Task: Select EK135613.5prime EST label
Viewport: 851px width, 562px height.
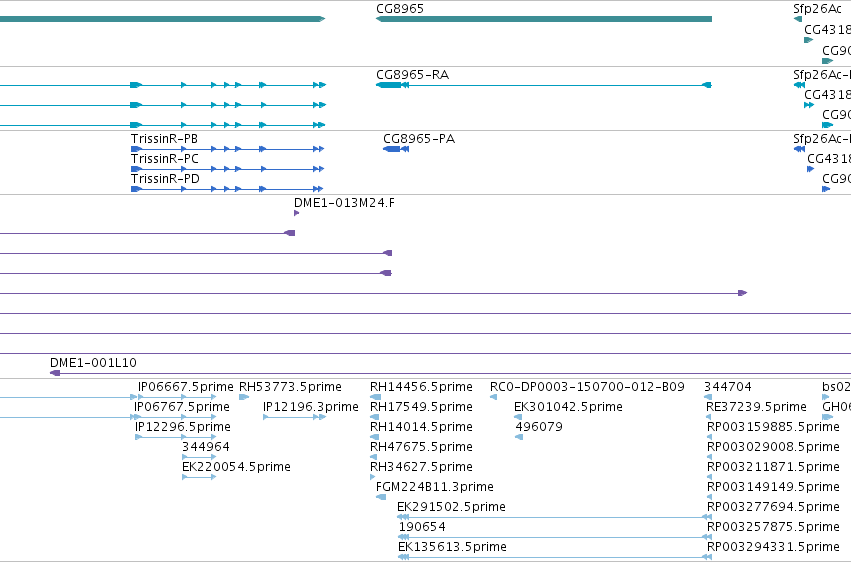Action: click(x=452, y=547)
